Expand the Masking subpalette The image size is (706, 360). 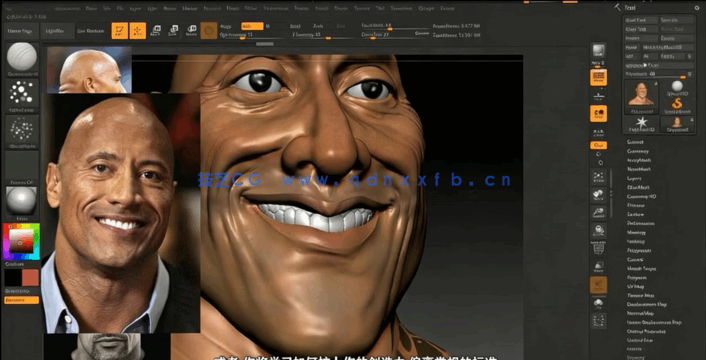[636, 232]
